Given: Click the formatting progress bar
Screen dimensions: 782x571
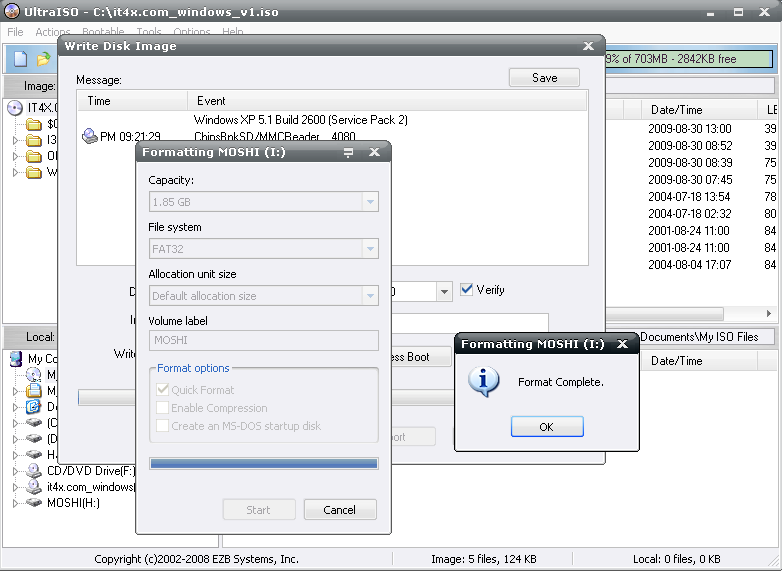Looking at the screenshot, I should (x=263, y=464).
